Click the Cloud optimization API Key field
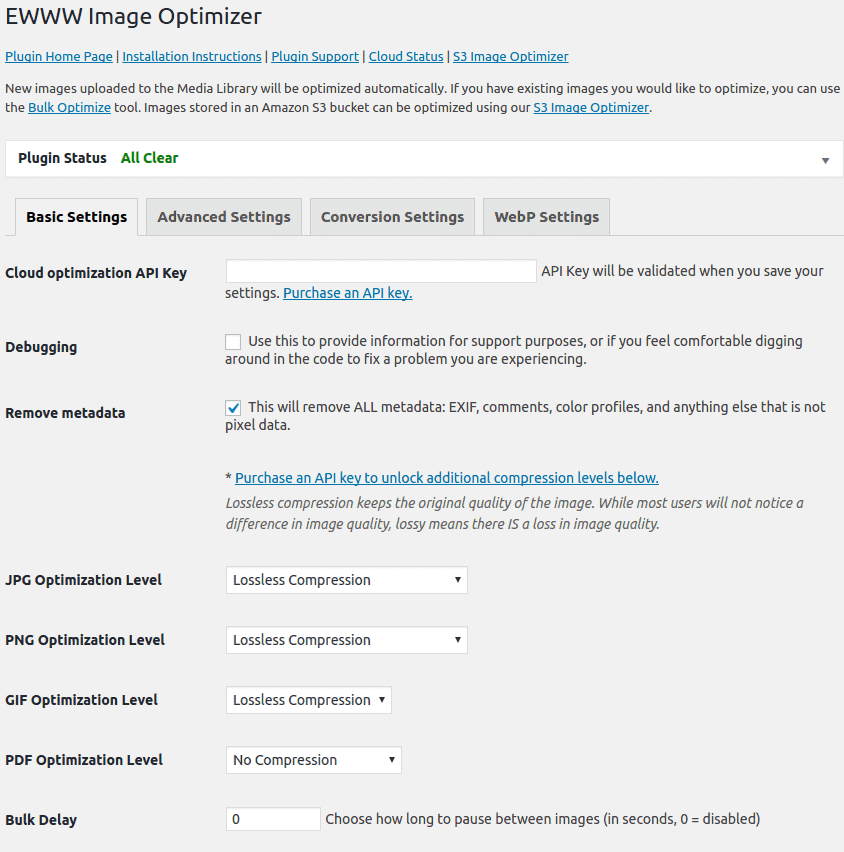 (x=380, y=270)
